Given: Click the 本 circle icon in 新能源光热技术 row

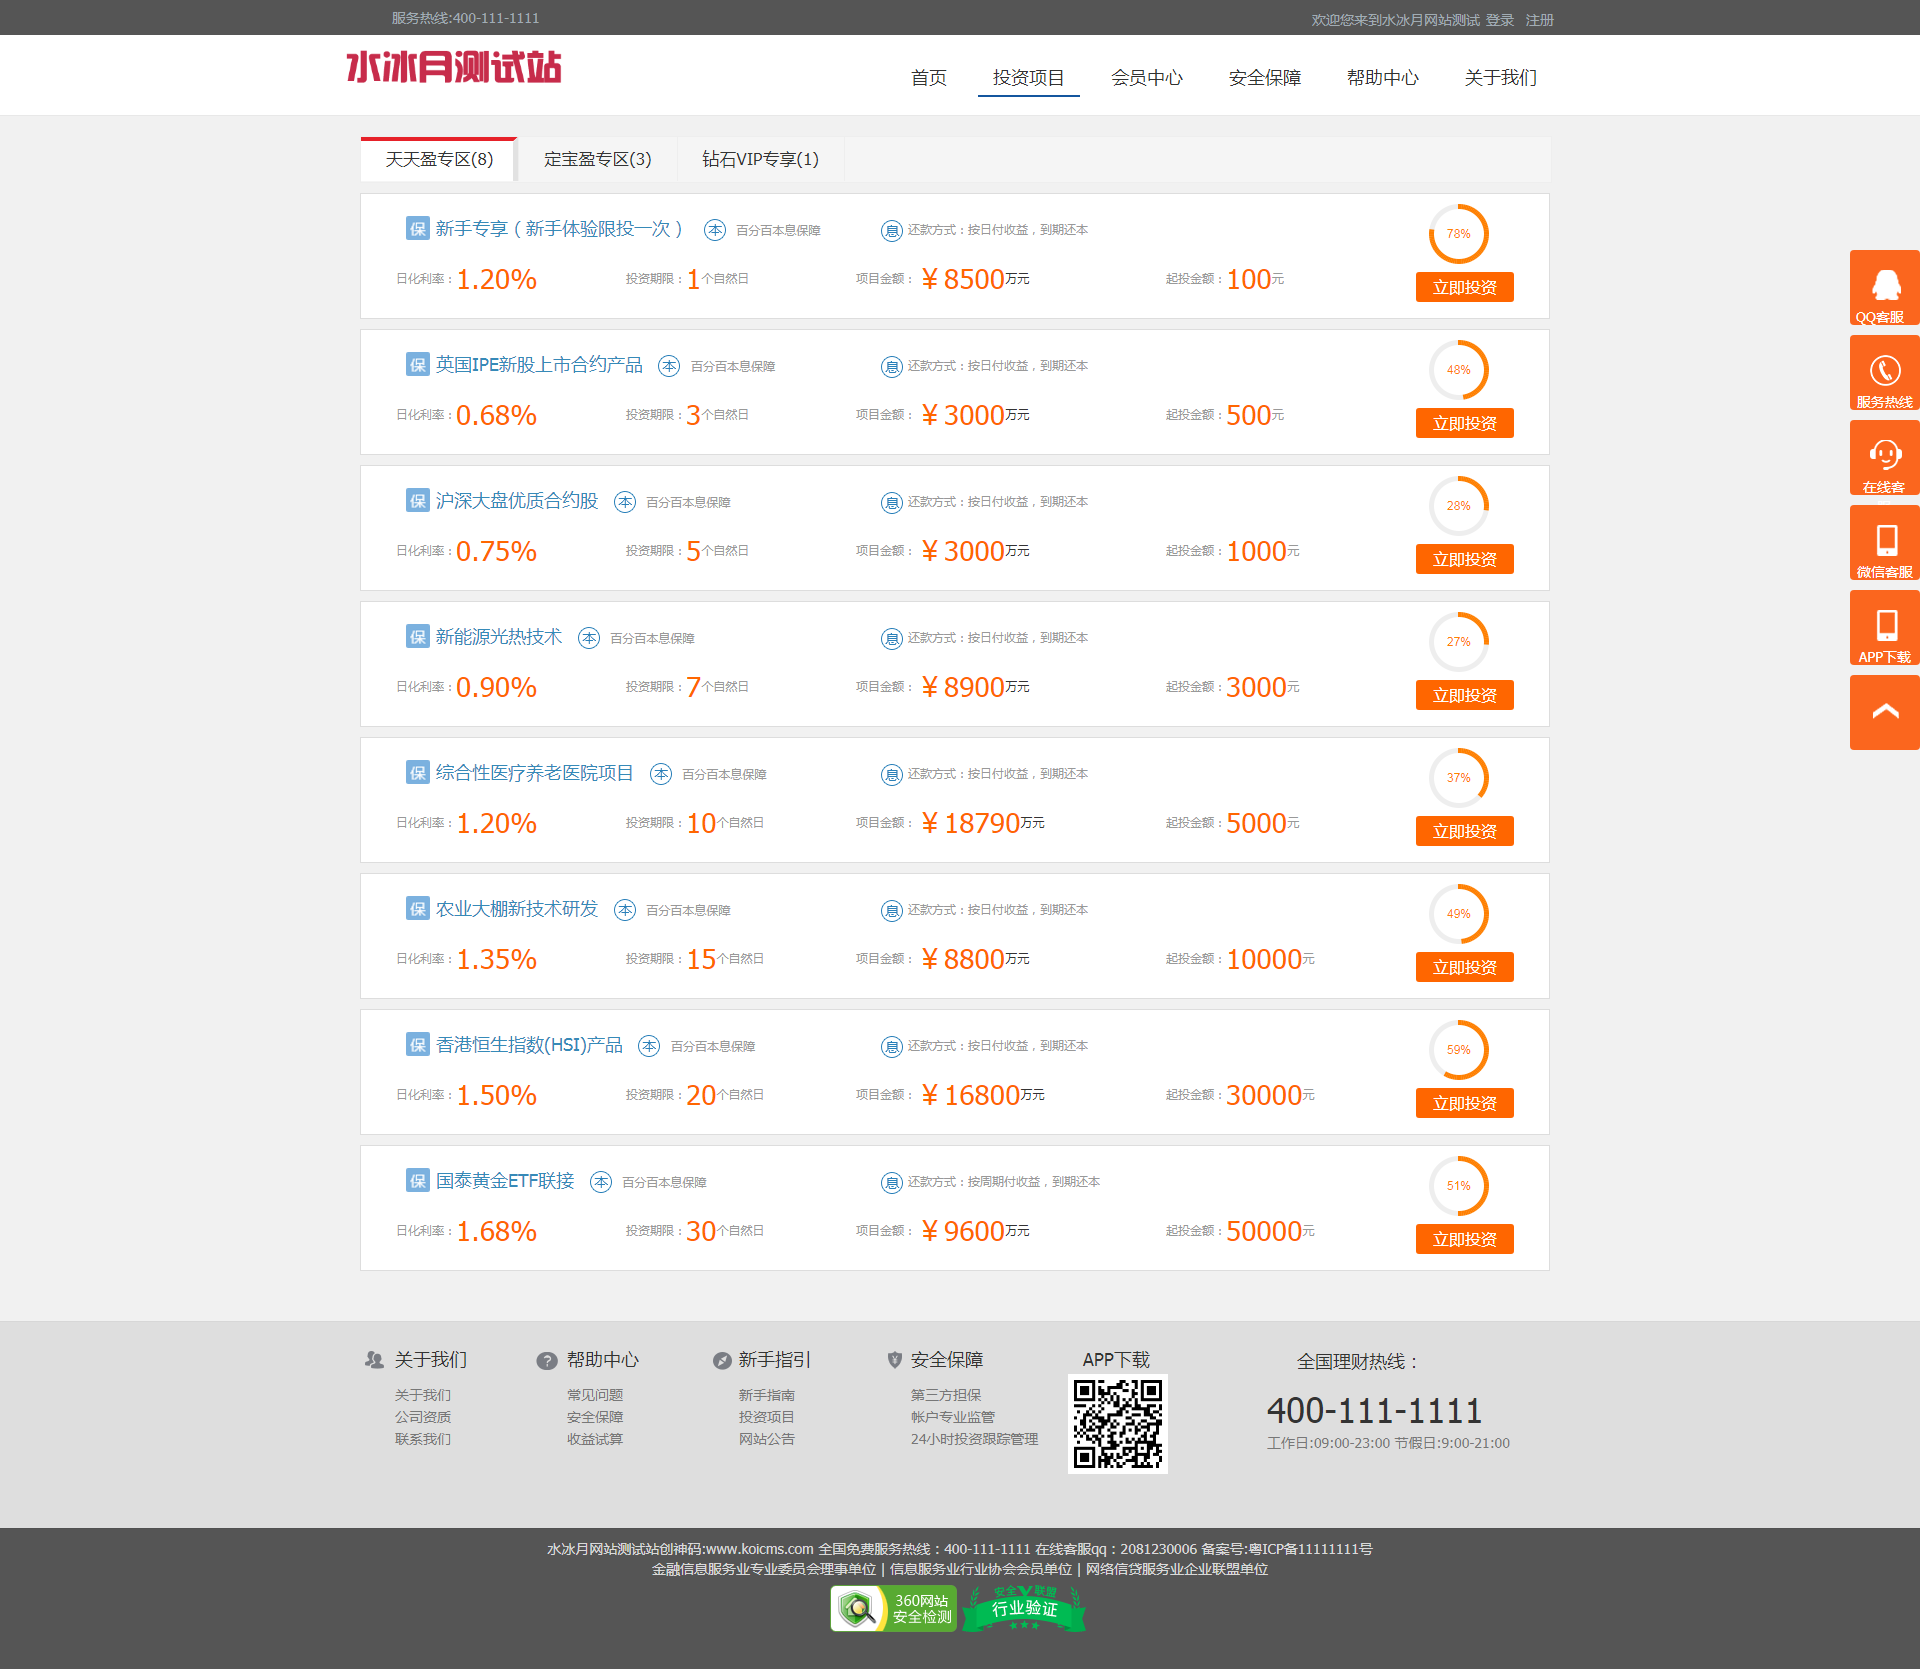Looking at the screenshot, I should click(x=589, y=638).
